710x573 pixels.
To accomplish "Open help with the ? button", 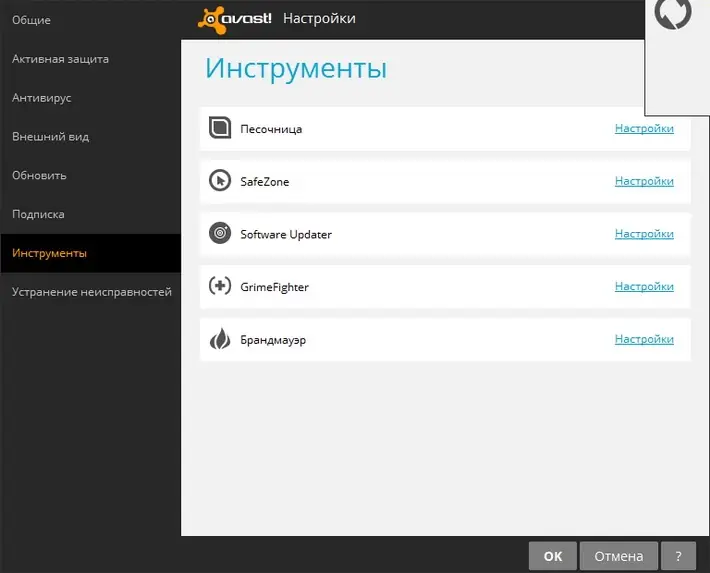I will point(678,556).
